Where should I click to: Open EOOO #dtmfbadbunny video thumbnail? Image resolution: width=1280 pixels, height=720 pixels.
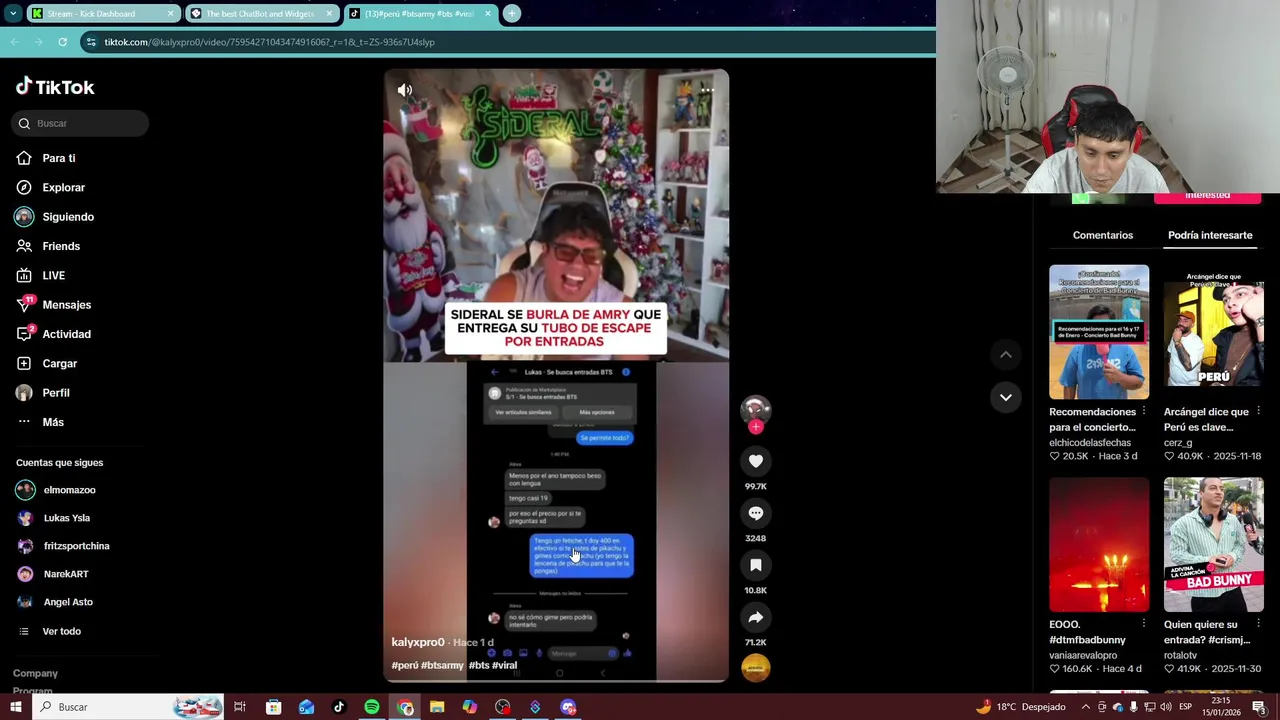pos(1099,544)
